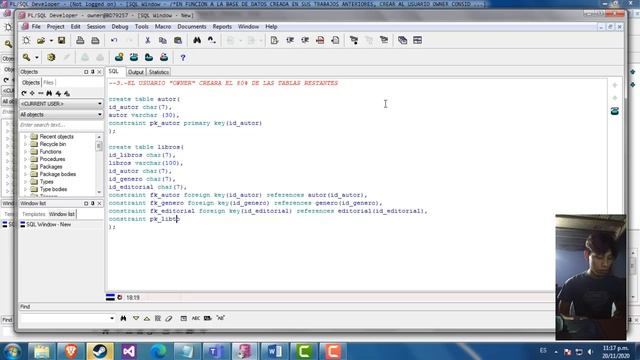Click the New document icon
640x360 pixels.
pos(27,40)
